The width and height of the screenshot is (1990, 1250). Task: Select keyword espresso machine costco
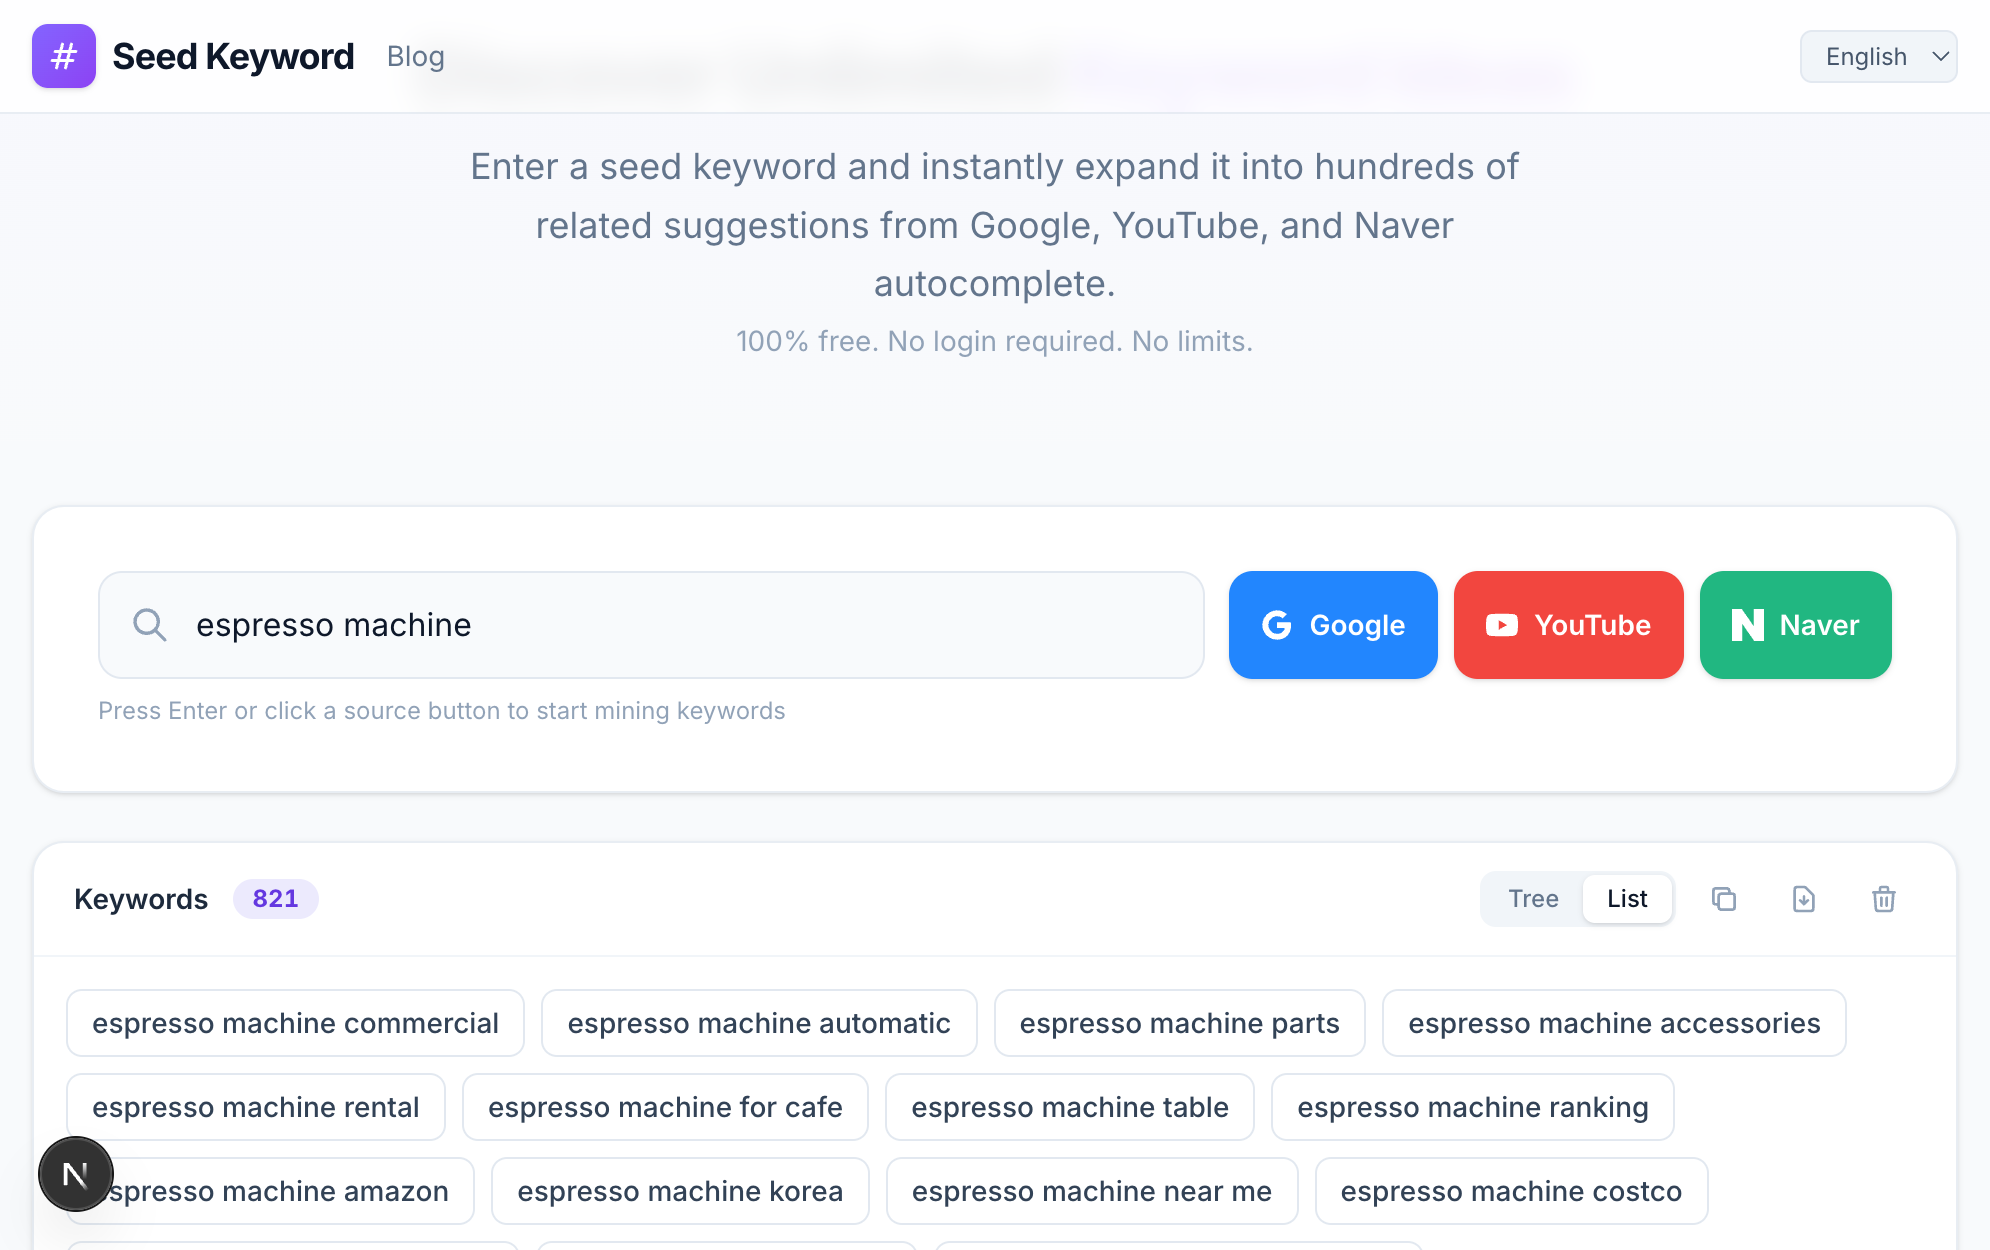click(1511, 1191)
